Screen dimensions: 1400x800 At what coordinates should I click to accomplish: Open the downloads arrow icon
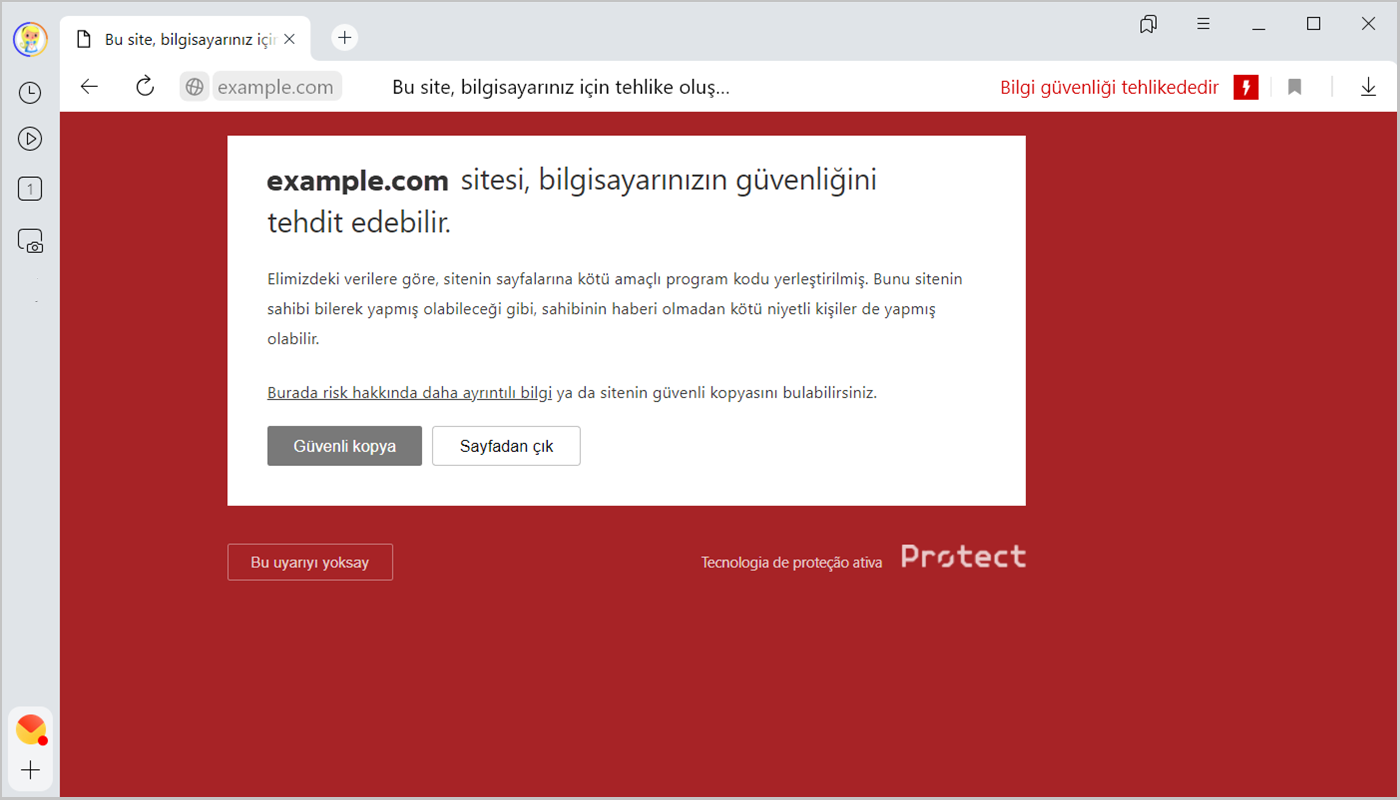tap(1368, 87)
